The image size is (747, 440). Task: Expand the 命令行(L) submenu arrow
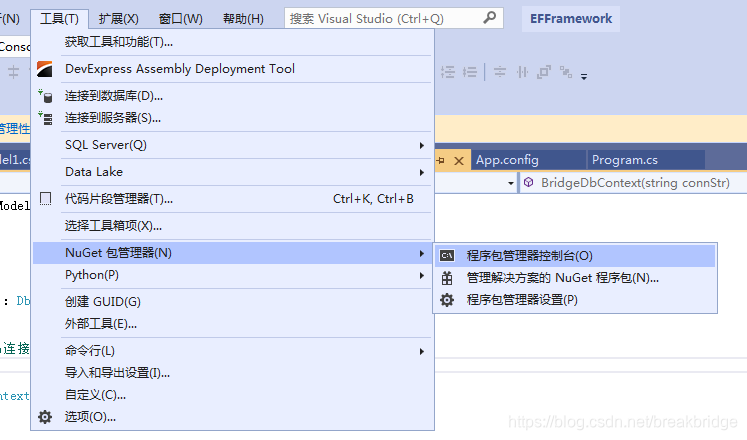click(422, 351)
